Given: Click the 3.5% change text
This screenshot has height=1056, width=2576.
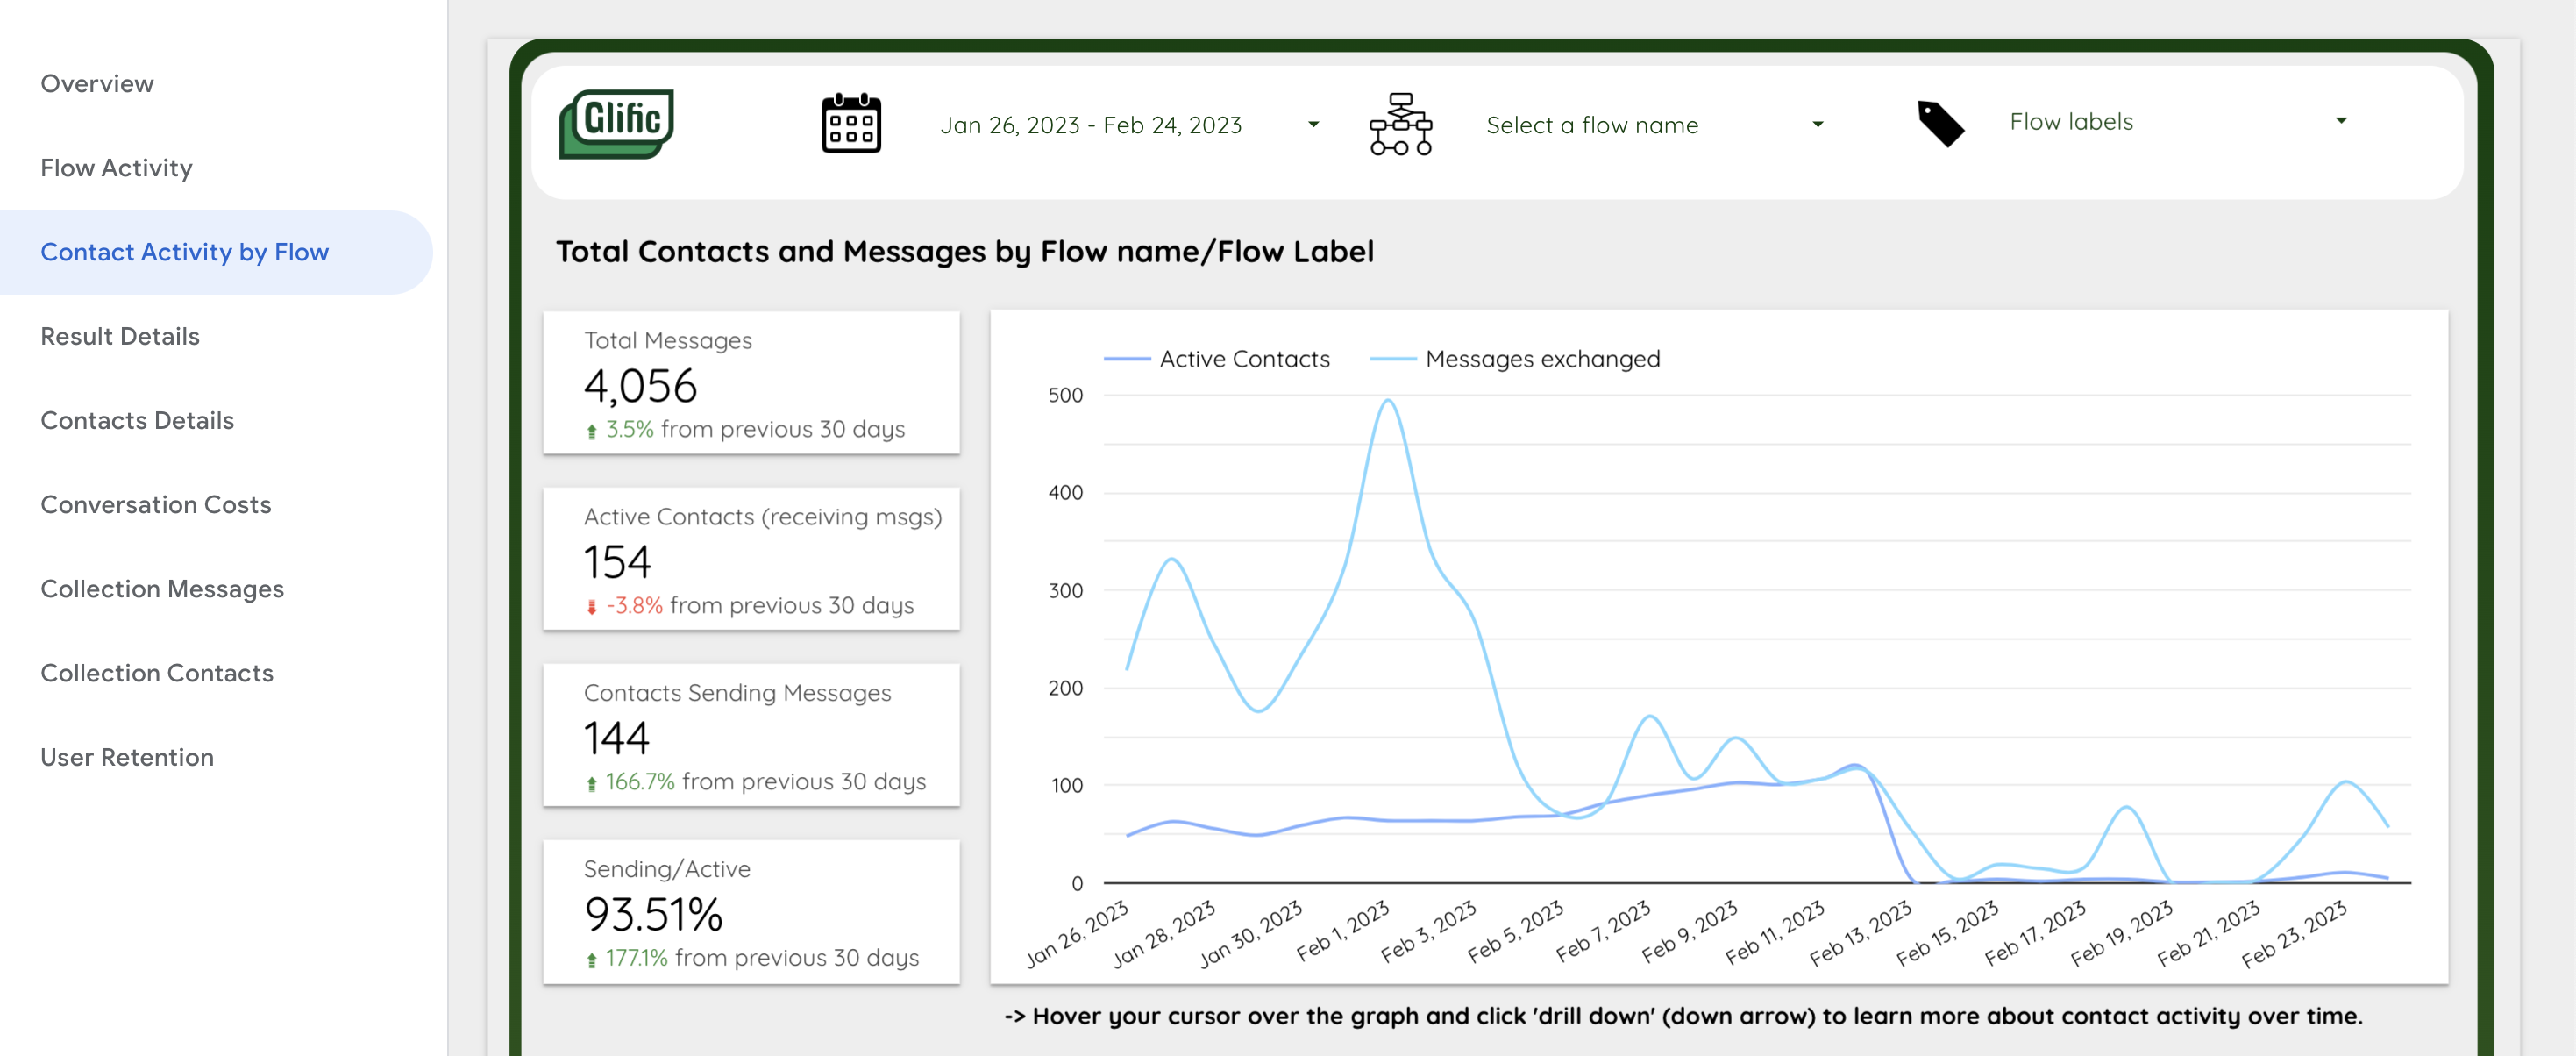Looking at the screenshot, I should click(630, 429).
